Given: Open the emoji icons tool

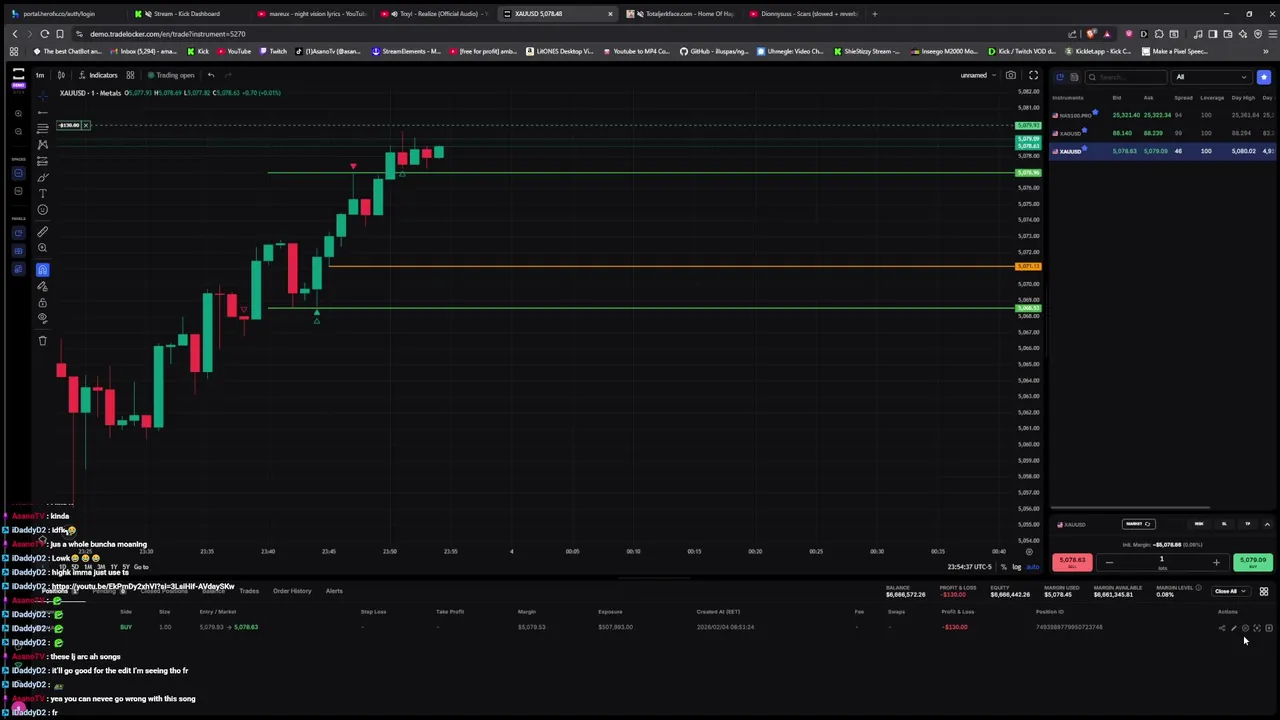Looking at the screenshot, I should point(42,210).
